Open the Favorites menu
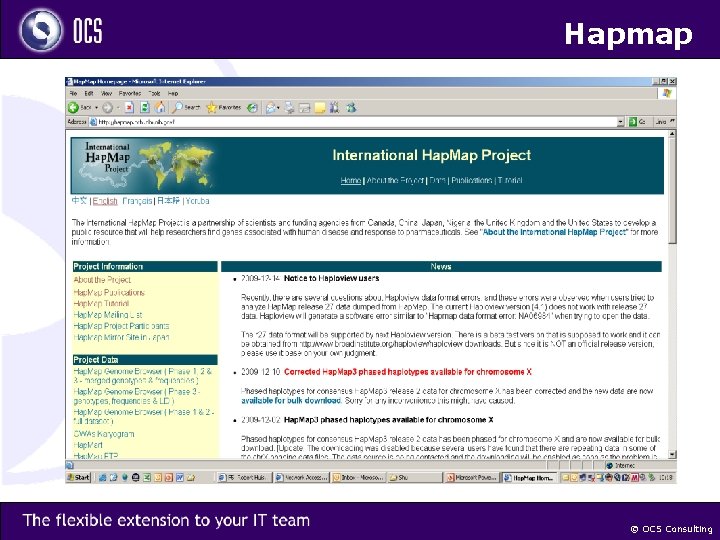Viewport: 720px width, 540px height. (x=130, y=93)
